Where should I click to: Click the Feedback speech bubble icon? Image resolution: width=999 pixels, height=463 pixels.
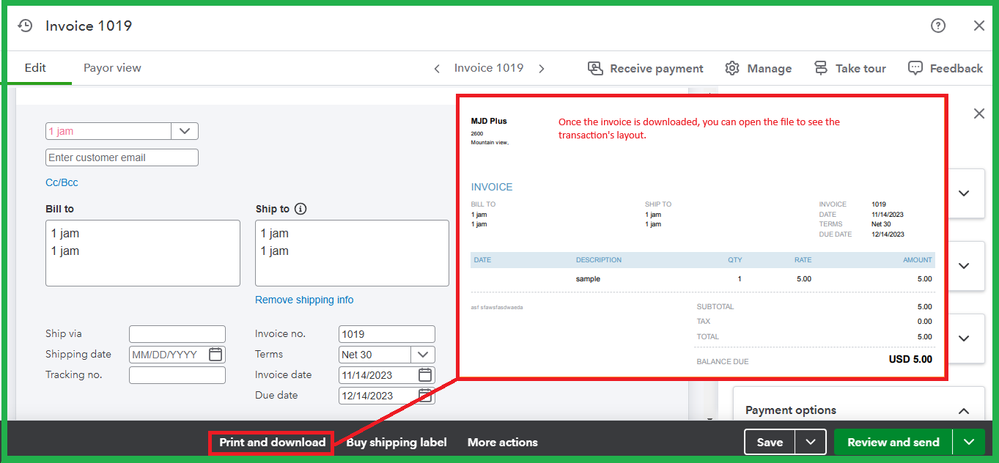915,68
